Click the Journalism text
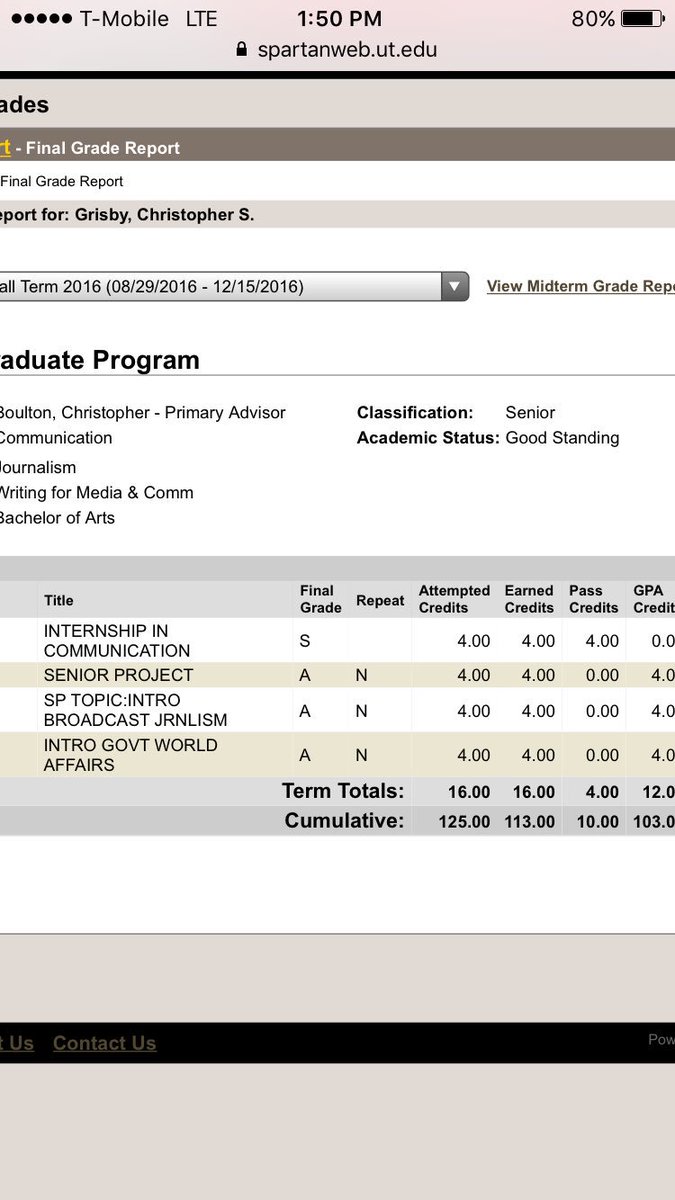This screenshot has height=1200, width=675. tap(38, 467)
